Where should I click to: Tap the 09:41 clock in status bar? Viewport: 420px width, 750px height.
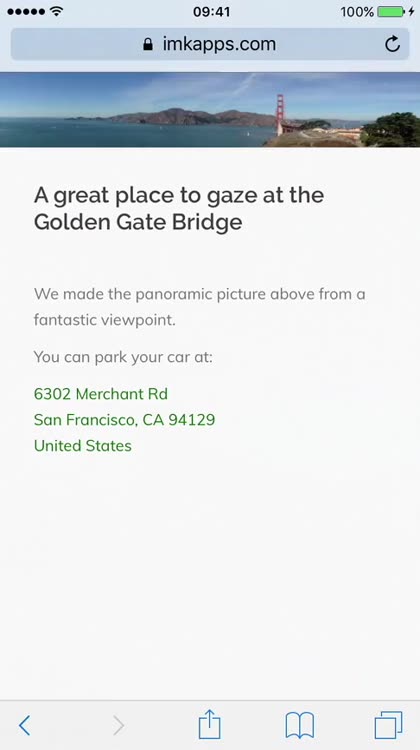(211, 12)
